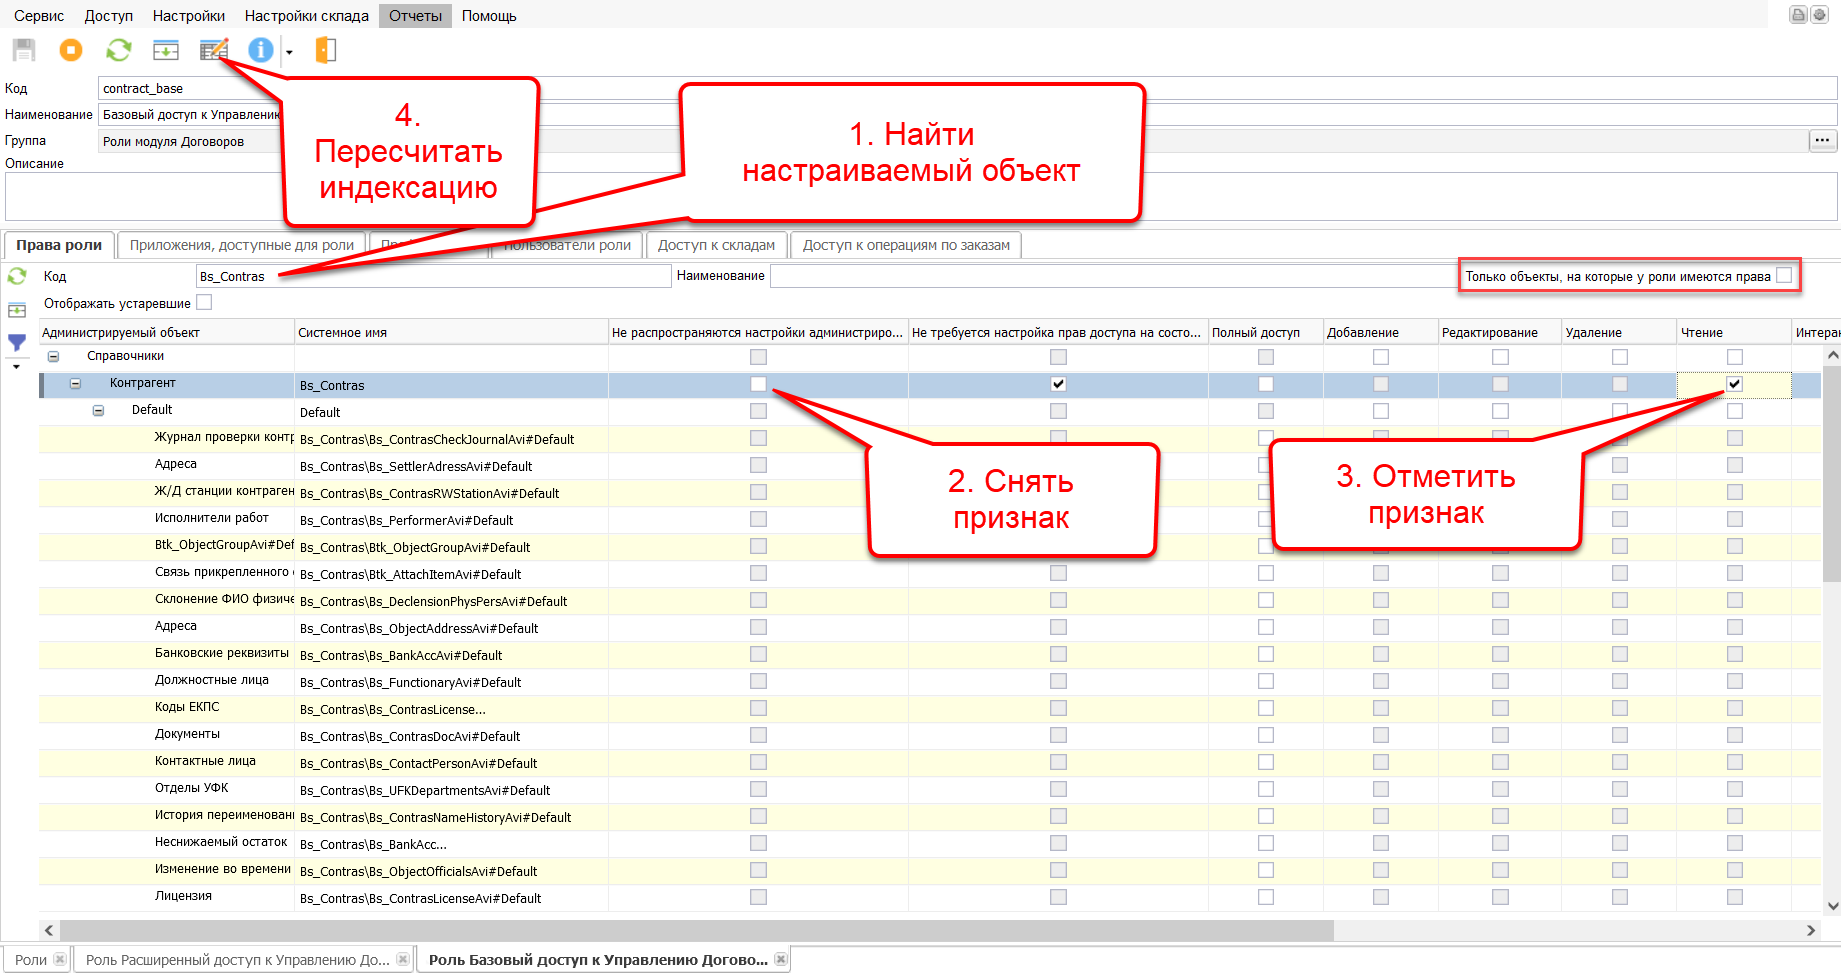Open the dropdown arrow next to info icon
This screenshot has width=1841, height=973.
[289, 52]
